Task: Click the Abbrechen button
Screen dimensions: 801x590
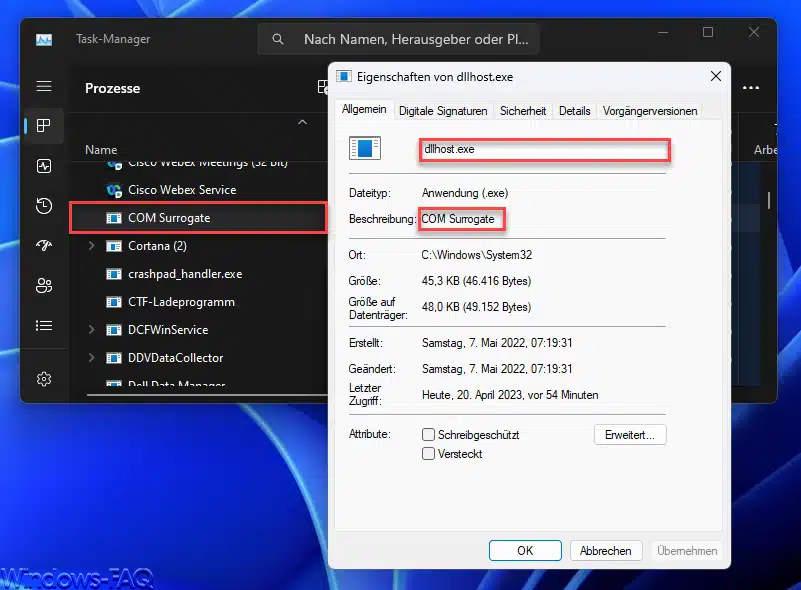Action: coord(605,551)
